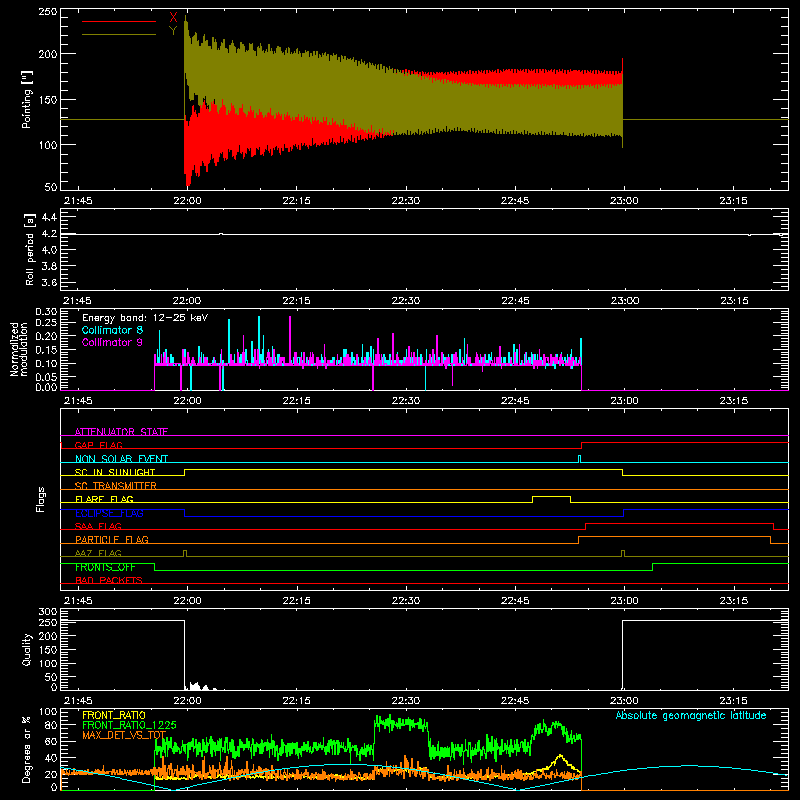This screenshot has width=800, height=800.
Task: Select the yellow FRONT_RATIO legend entry
Action: (114, 715)
